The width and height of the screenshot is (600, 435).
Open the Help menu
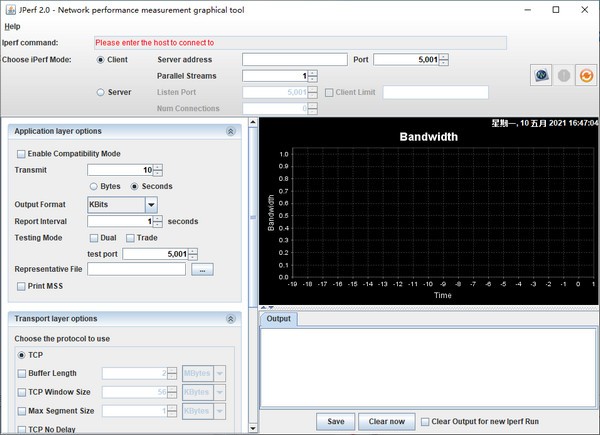point(12,26)
